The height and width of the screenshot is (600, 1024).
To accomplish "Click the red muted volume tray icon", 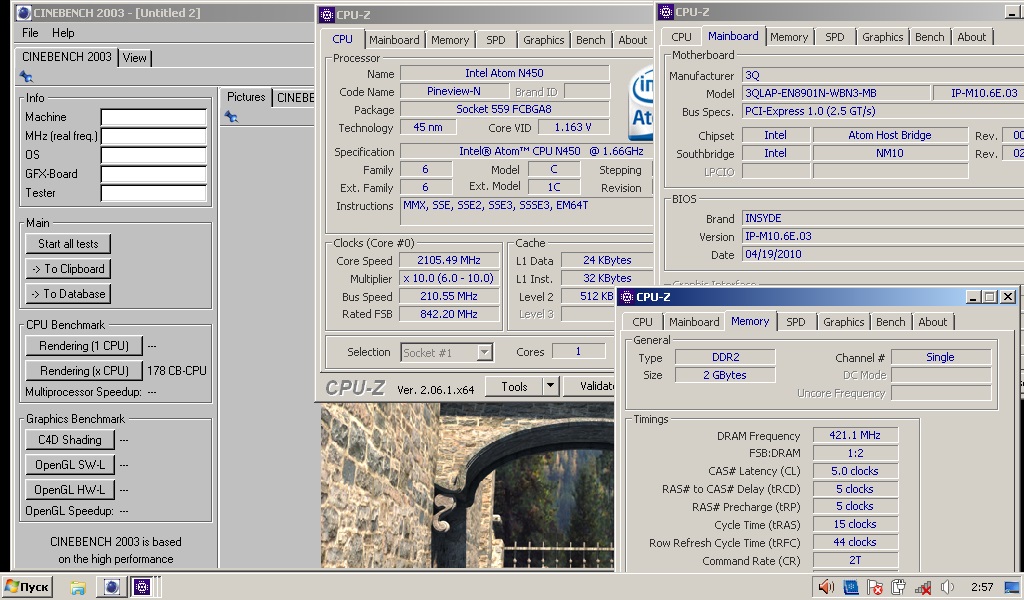I will pyautogui.click(x=826, y=588).
